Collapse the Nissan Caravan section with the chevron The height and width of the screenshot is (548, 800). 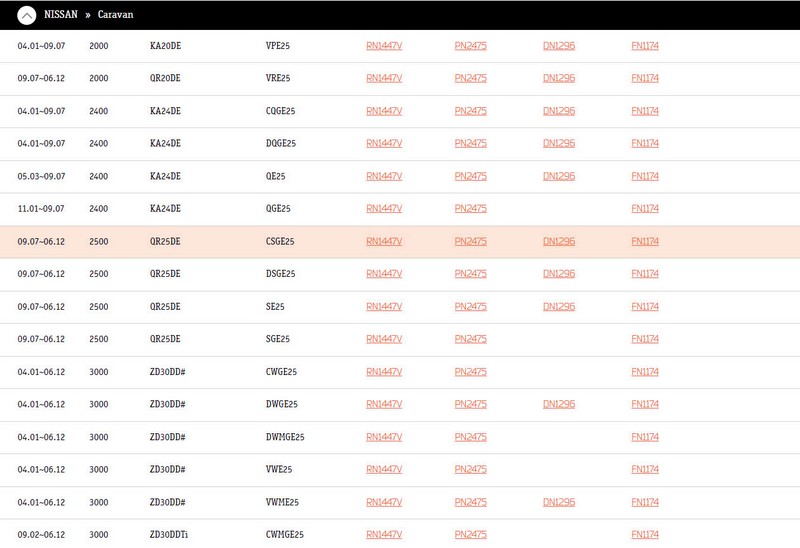tap(27, 15)
